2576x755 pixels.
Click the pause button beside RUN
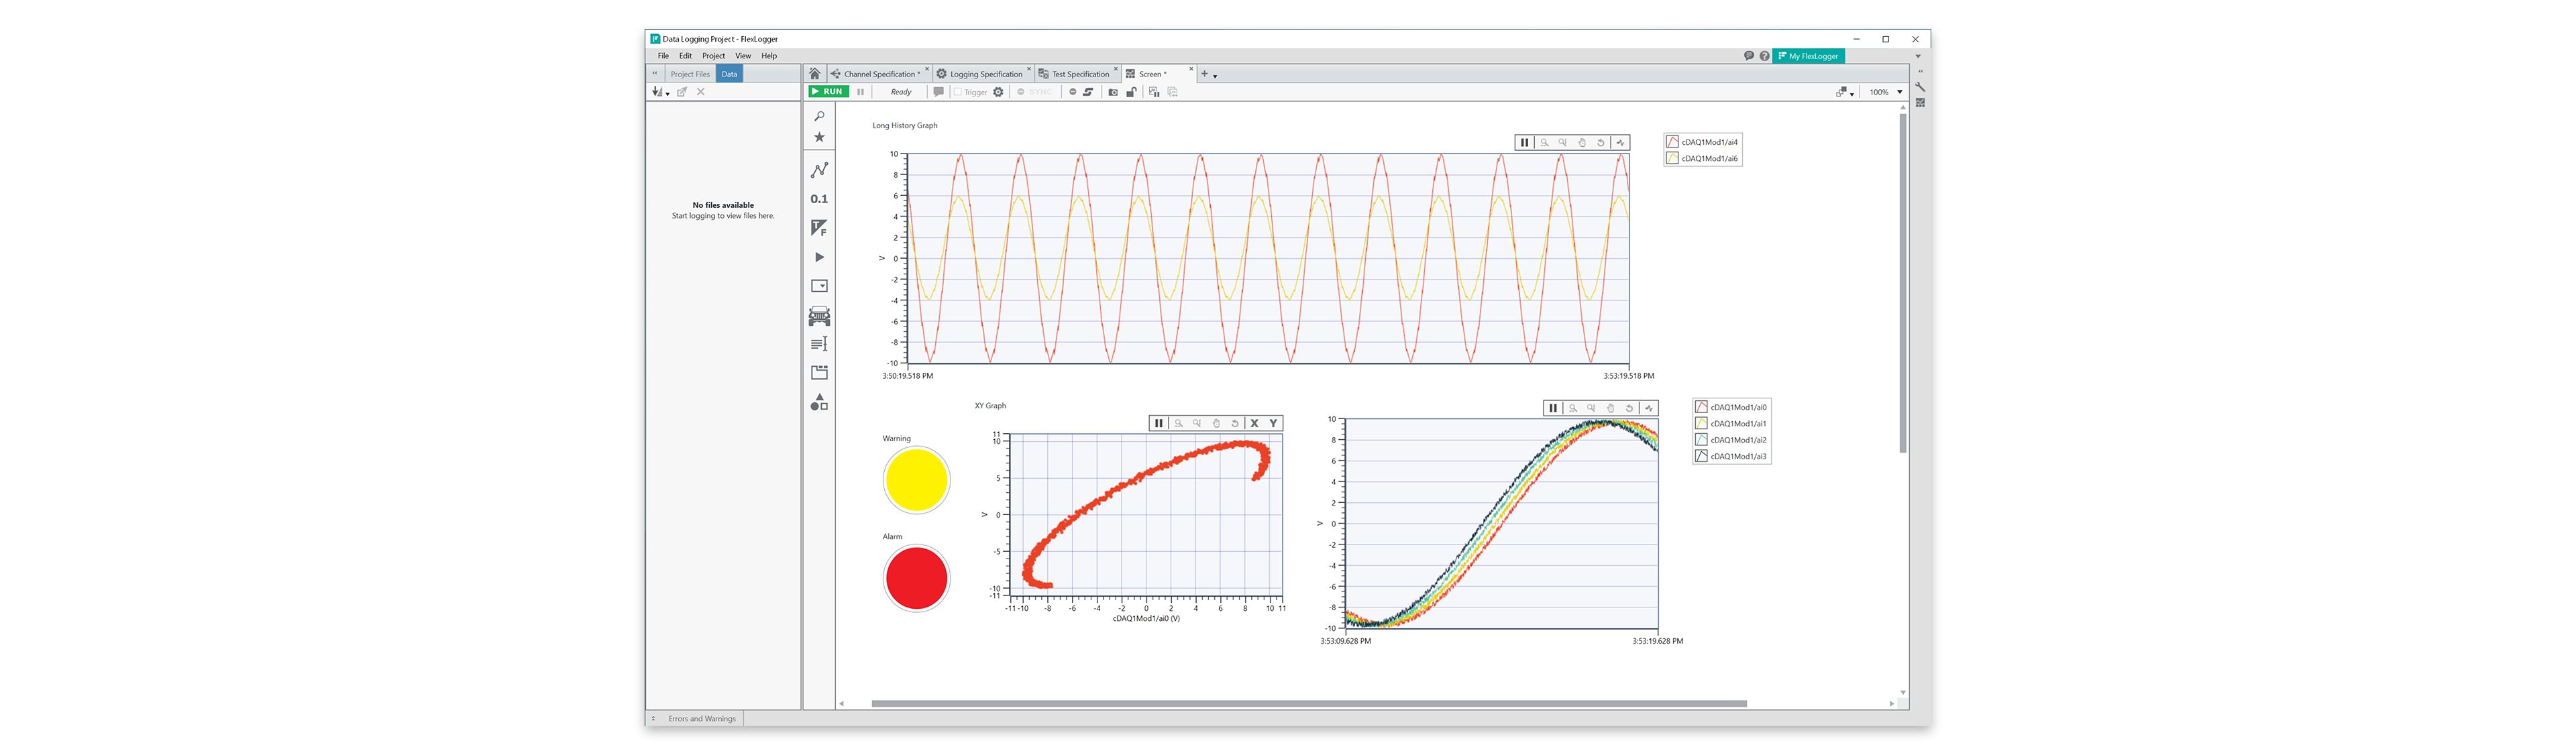click(860, 92)
